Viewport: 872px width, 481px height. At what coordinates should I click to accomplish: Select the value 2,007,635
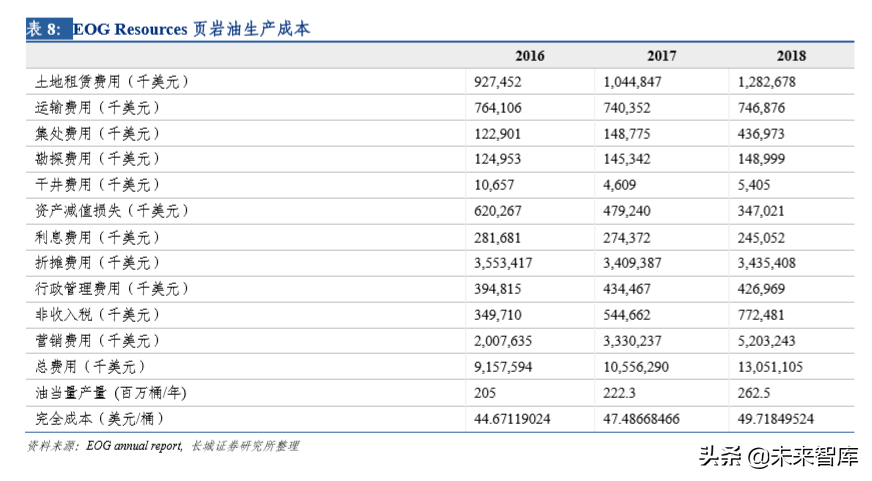point(503,341)
